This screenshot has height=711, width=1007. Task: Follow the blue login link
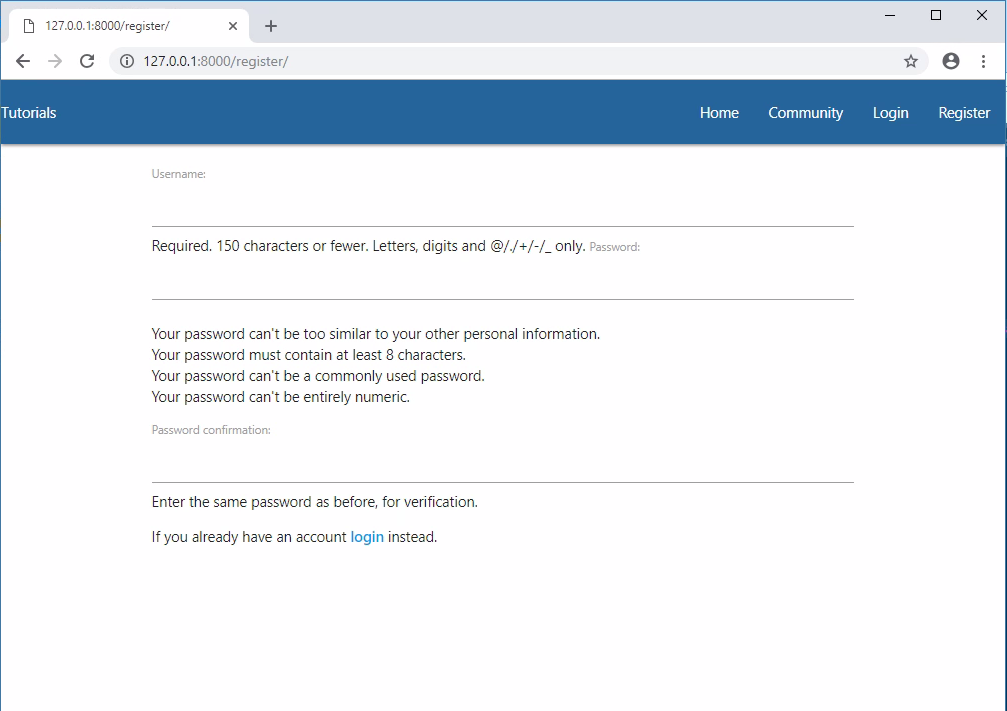(367, 537)
